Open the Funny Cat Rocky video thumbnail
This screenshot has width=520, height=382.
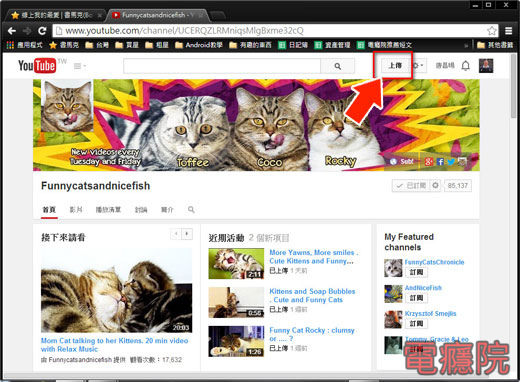tap(236, 341)
